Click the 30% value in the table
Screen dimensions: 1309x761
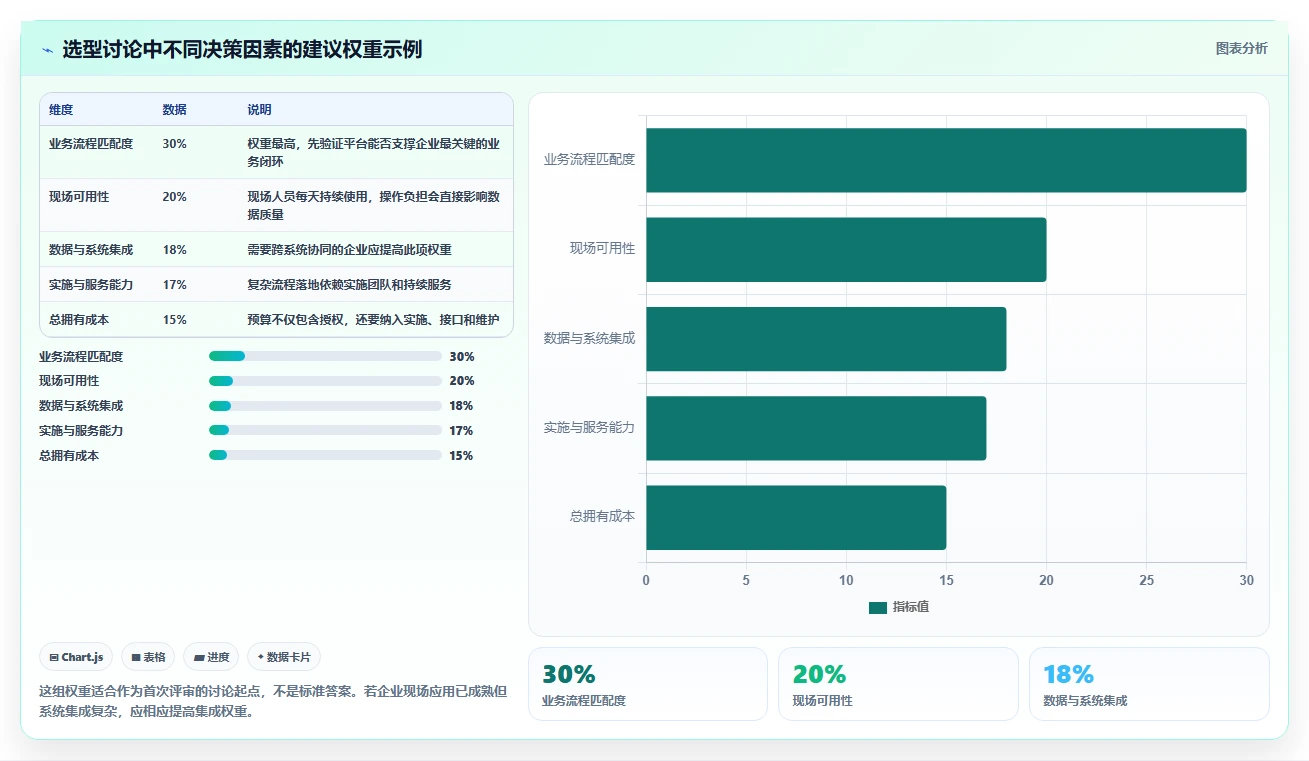coord(174,144)
